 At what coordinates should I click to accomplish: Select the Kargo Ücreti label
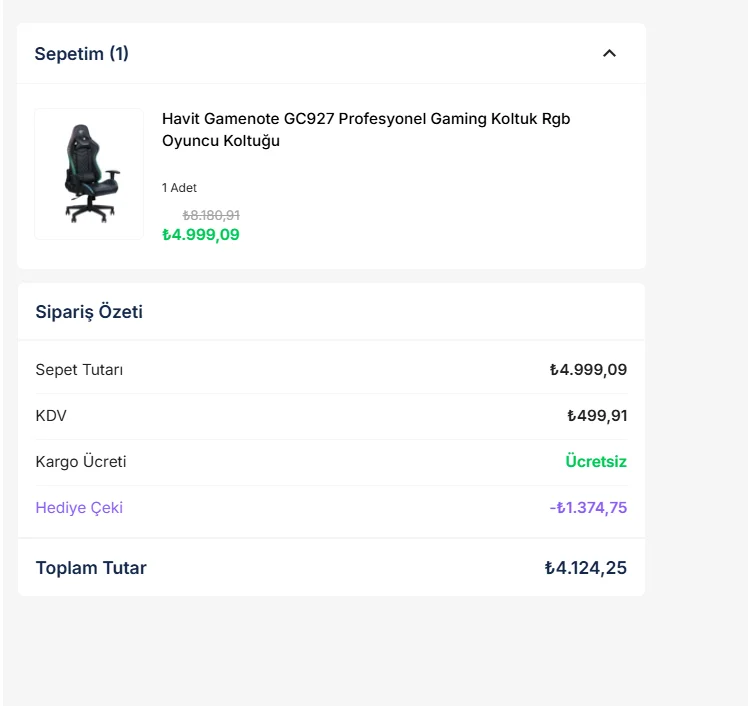[x=81, y=462]
